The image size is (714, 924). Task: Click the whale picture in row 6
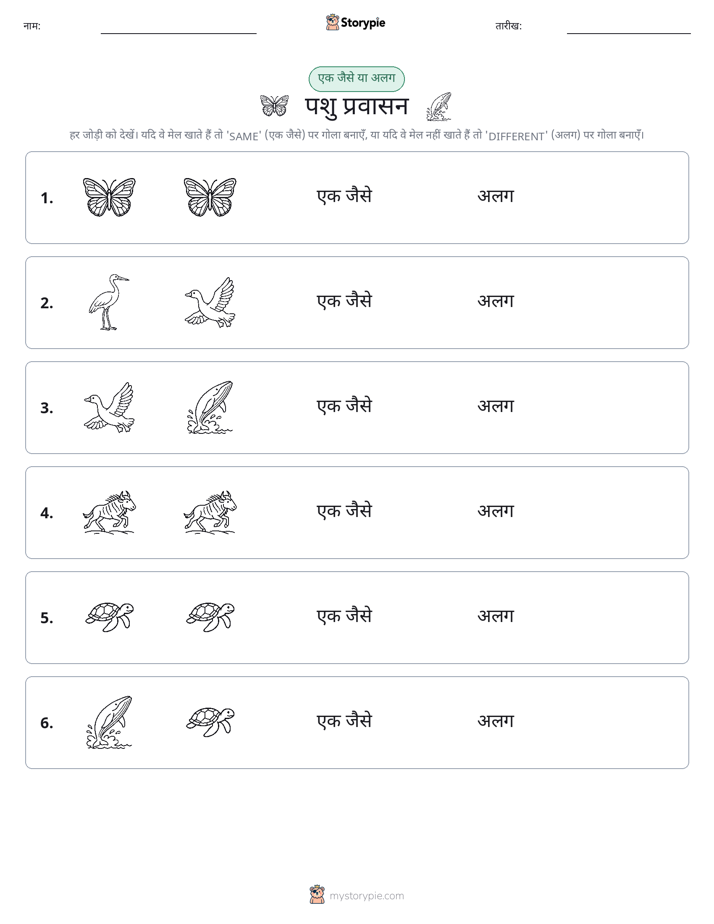109,722
